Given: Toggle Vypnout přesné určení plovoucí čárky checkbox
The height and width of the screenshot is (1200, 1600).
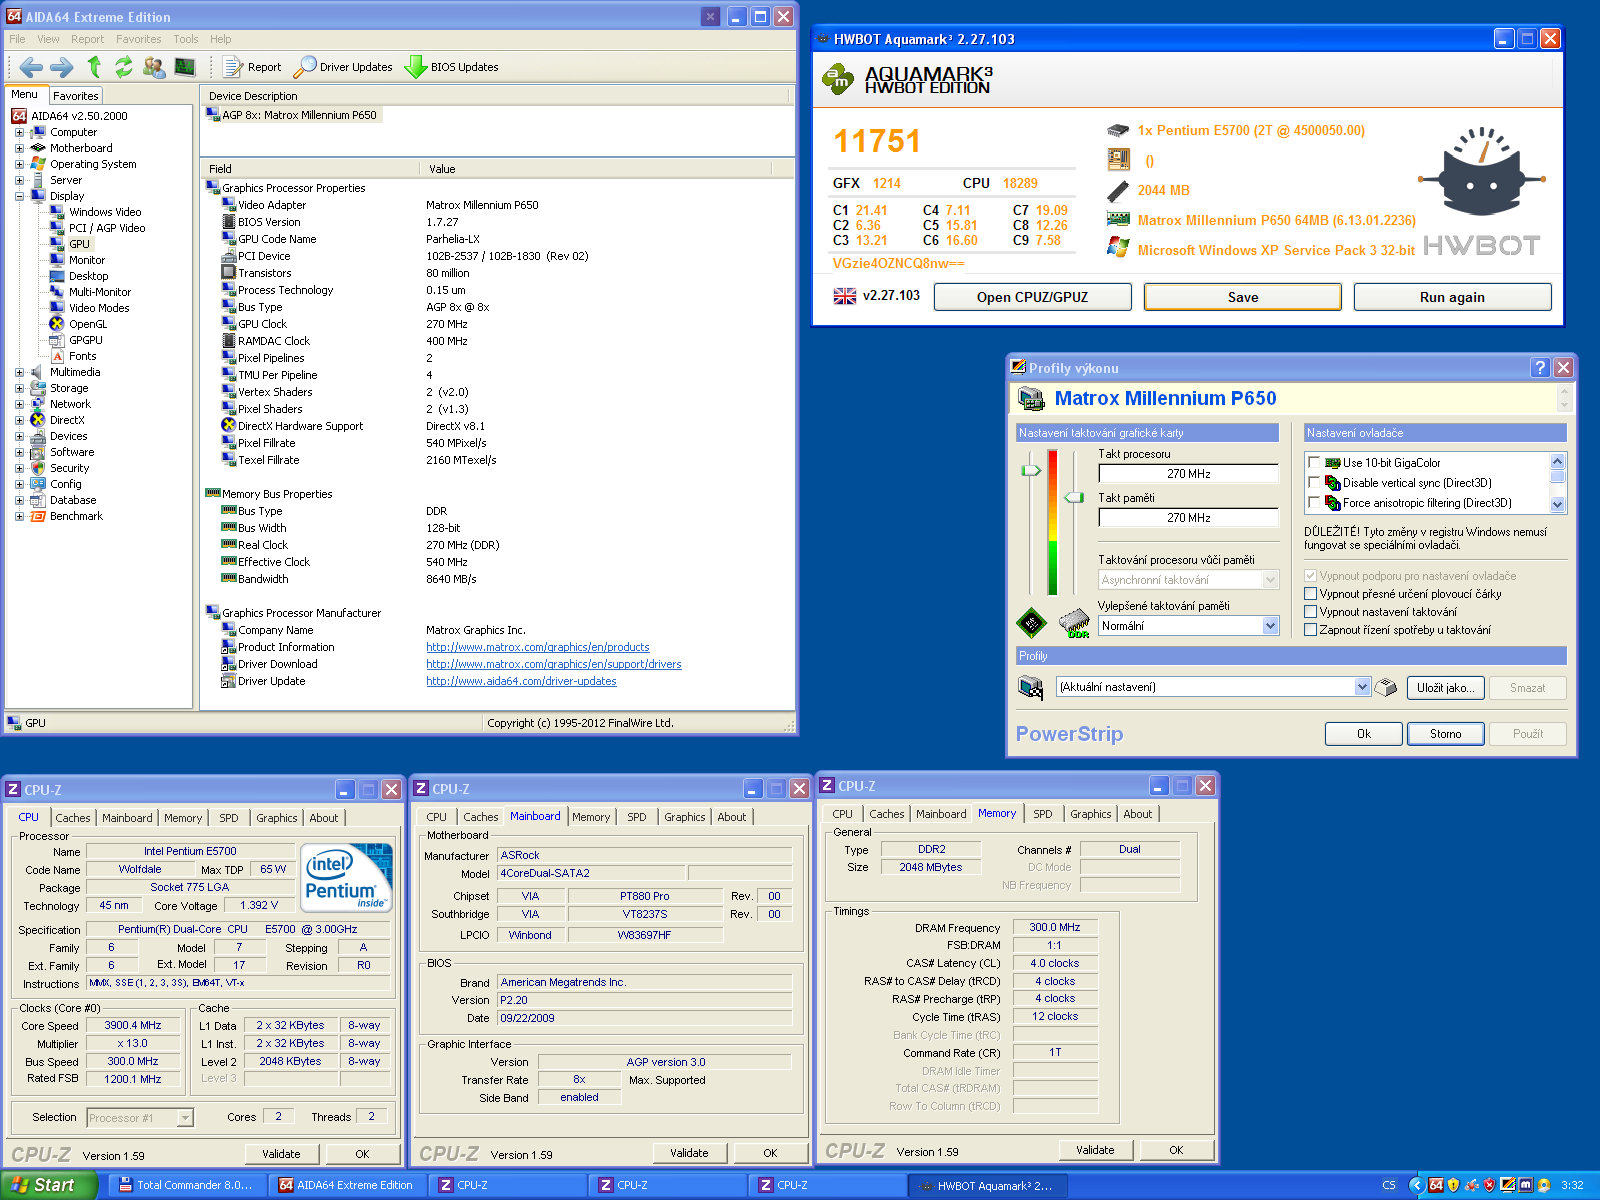Looking at the screenshot, I should 1310,594.
